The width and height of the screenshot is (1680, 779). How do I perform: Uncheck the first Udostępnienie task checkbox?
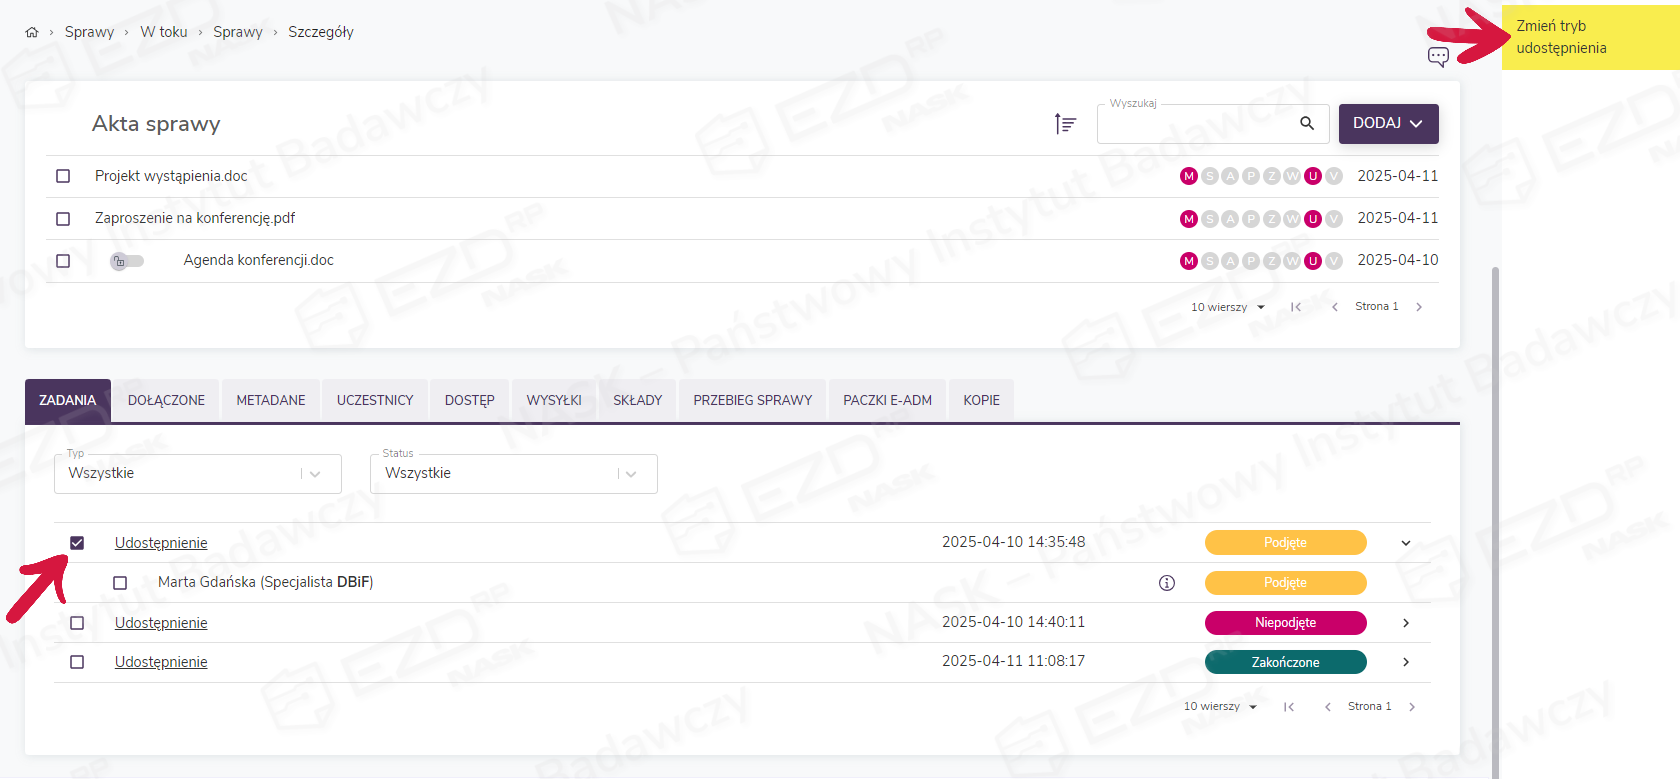click(77, 543)
